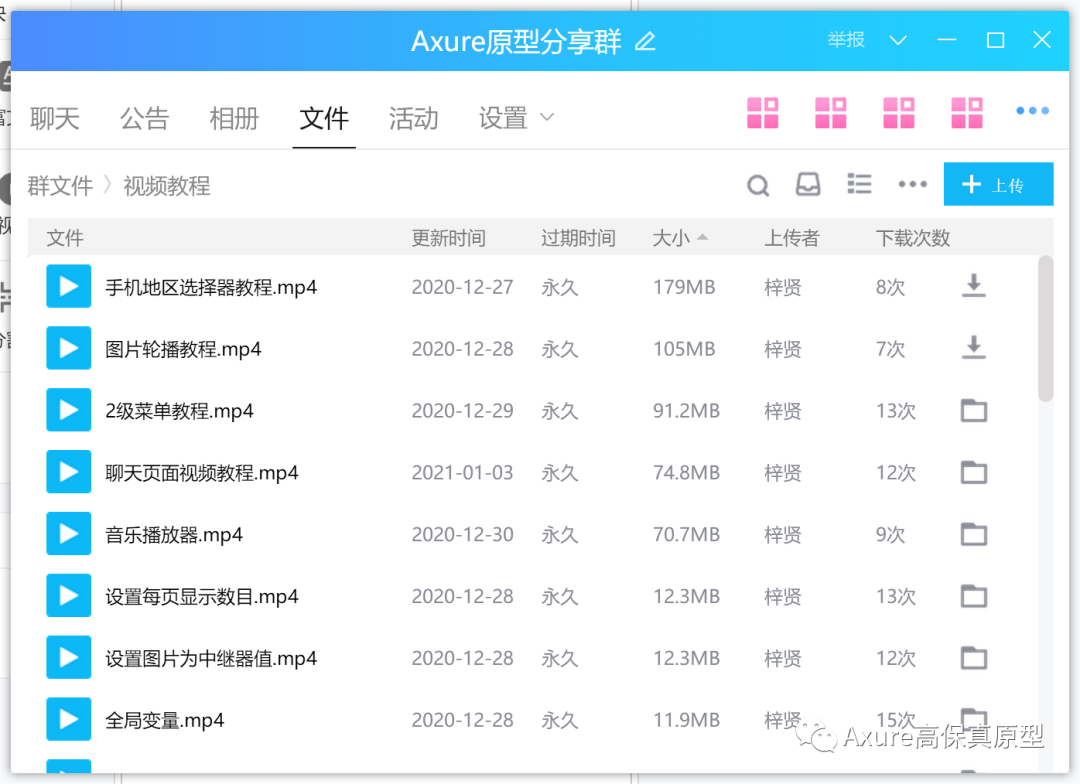Play 2级菜单教程.mp4 video icon
The image size is (1080, 784).
click(x=68, y=410)
